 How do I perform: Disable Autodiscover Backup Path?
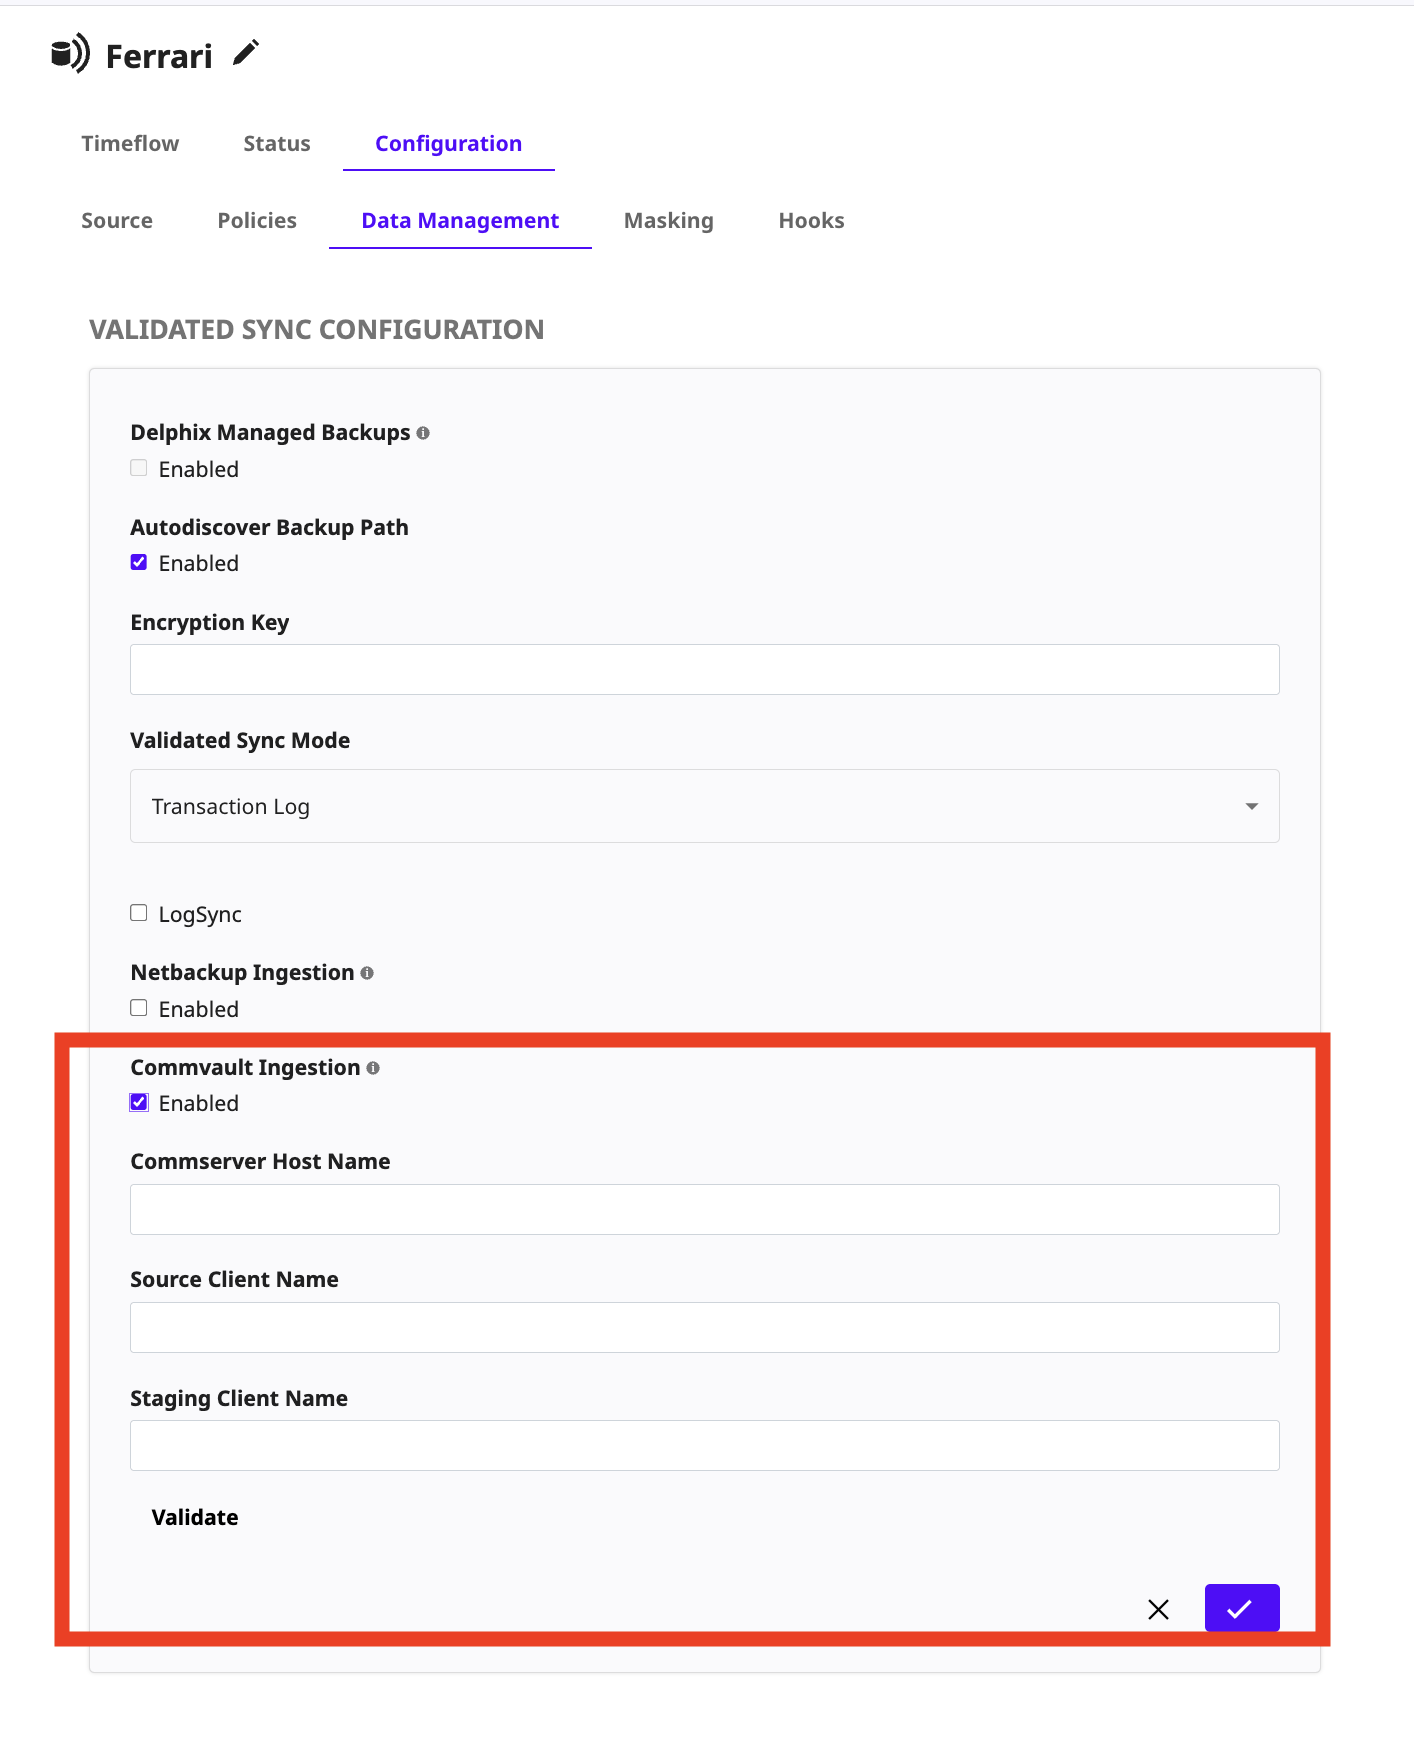(x=138, y=561)
